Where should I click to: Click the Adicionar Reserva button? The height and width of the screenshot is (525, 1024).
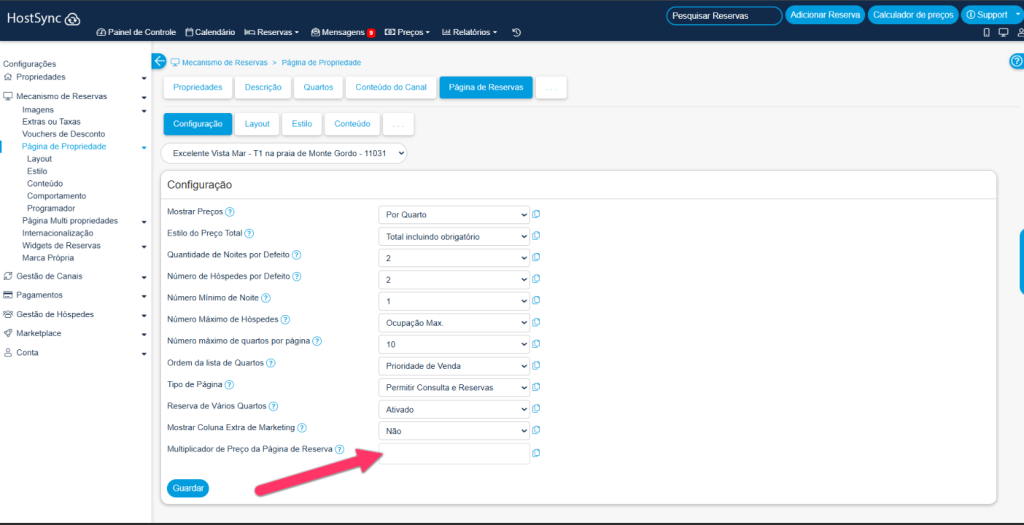pyautogui.click(x=824, y=15)
